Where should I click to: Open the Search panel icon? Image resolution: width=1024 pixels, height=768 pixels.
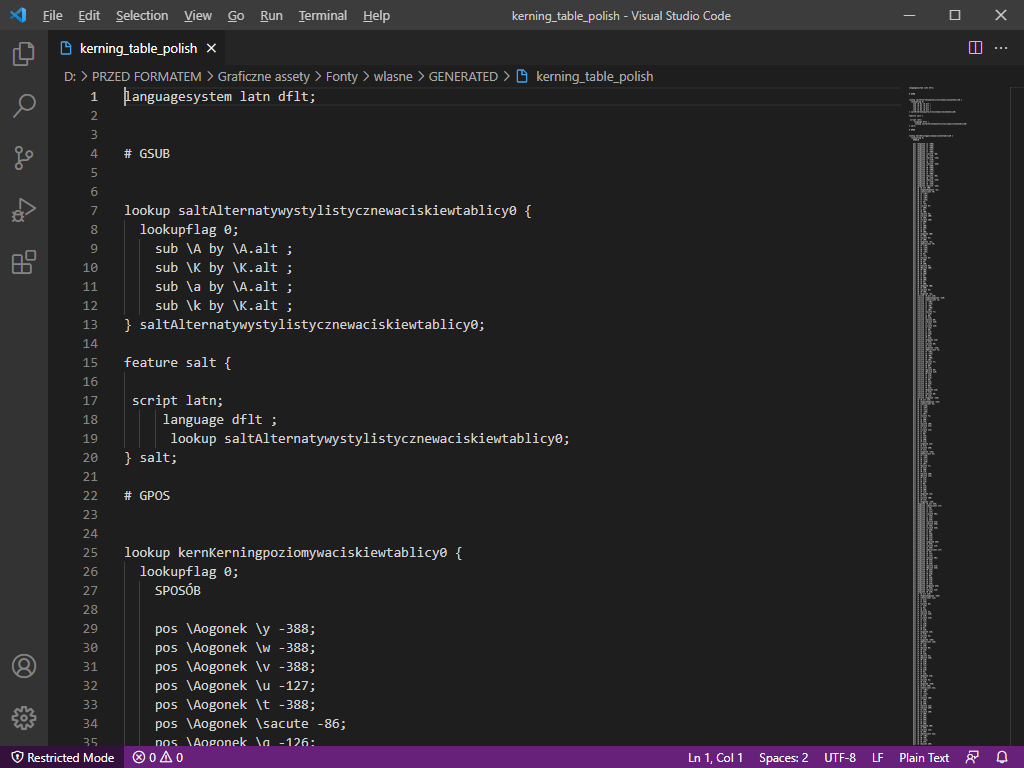click(x=23, y=106)
